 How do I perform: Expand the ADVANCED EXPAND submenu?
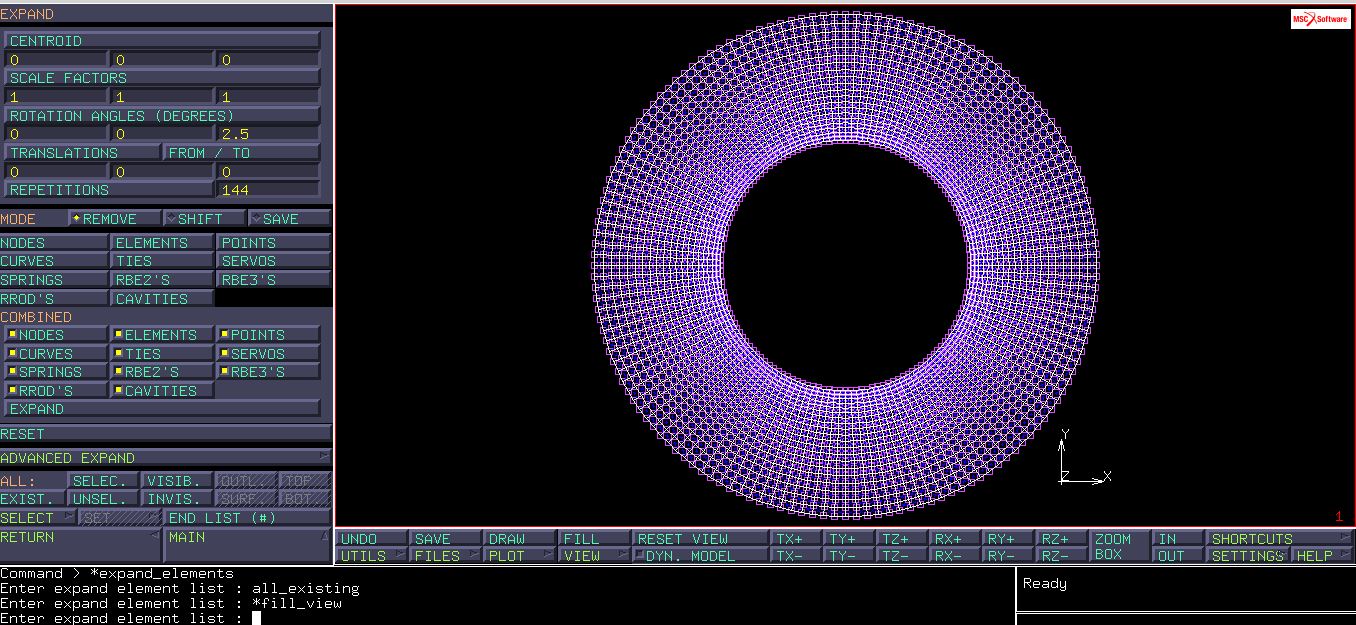tap(165, 458)
